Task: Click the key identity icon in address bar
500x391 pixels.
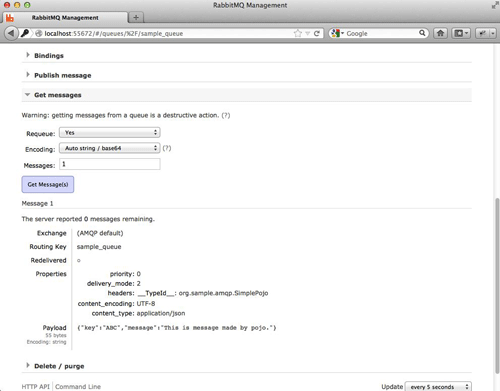Action: tap(25, 33)
